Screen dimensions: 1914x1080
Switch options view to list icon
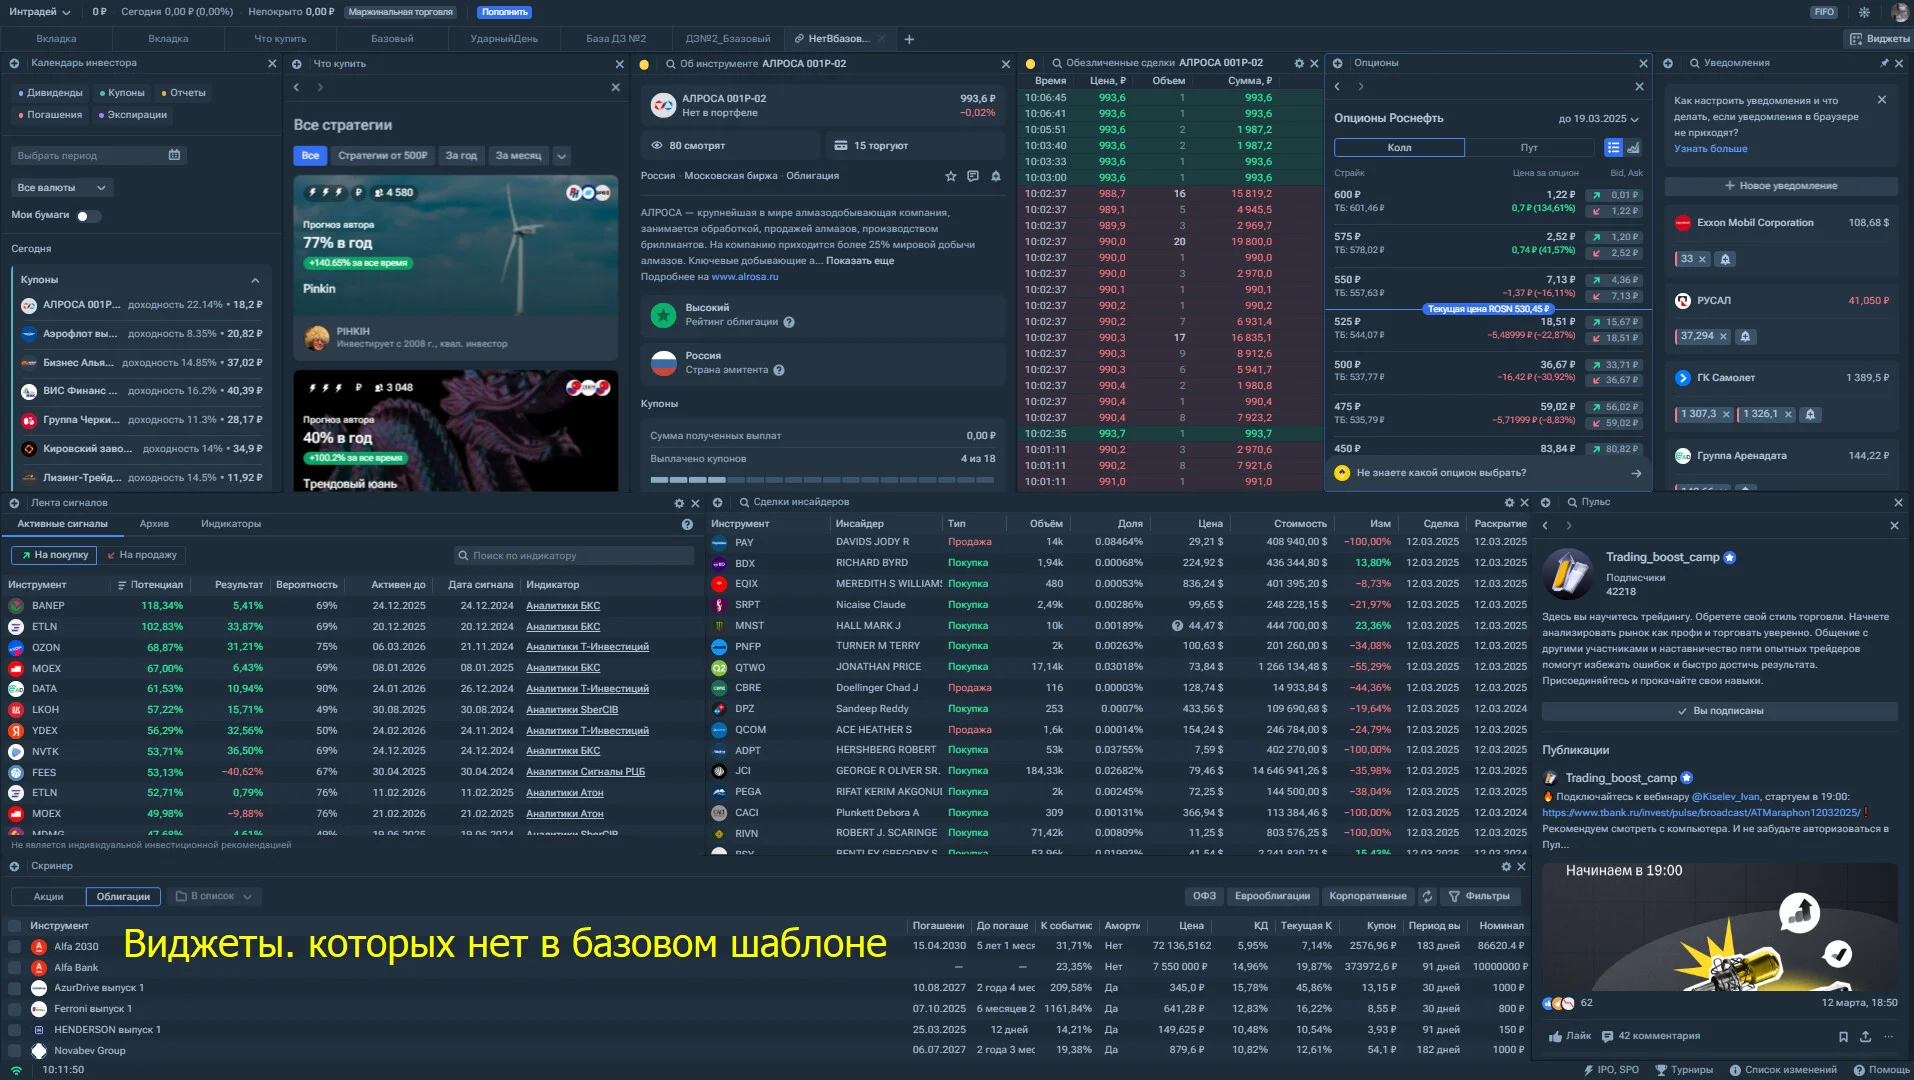point(1613,148)
